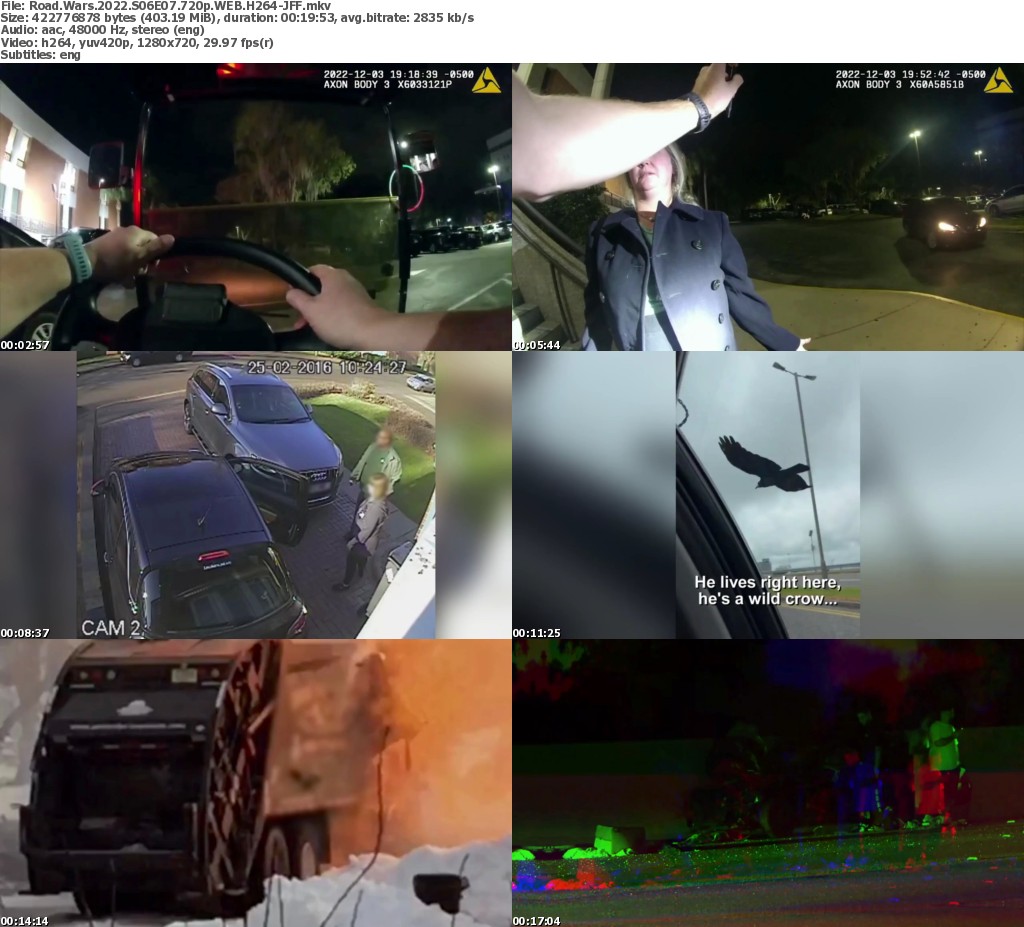Click the 00:05:44 timestamp label
Image resolution: width=1024 pixels, height=927 pixels.
(537, 345)
